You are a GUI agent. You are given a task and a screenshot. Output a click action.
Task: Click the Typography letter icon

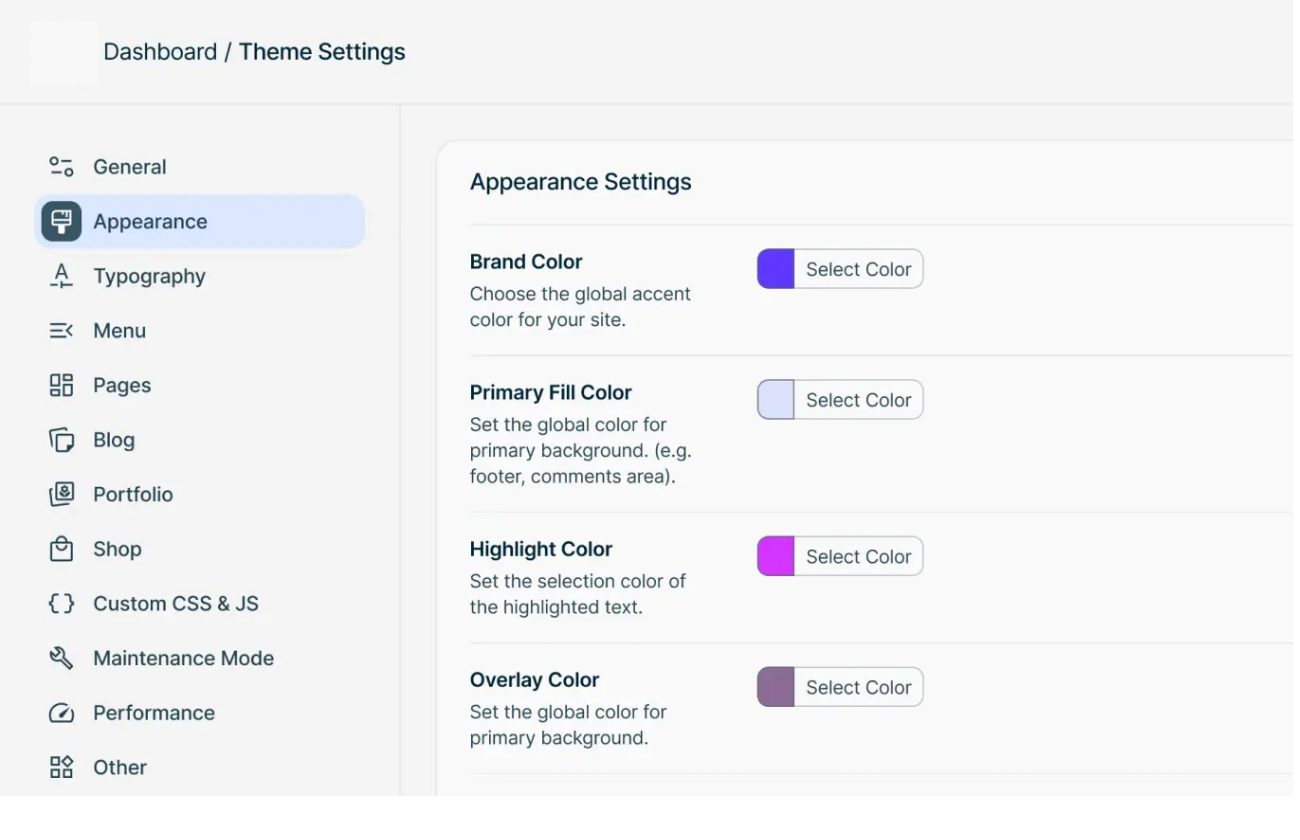61,276
